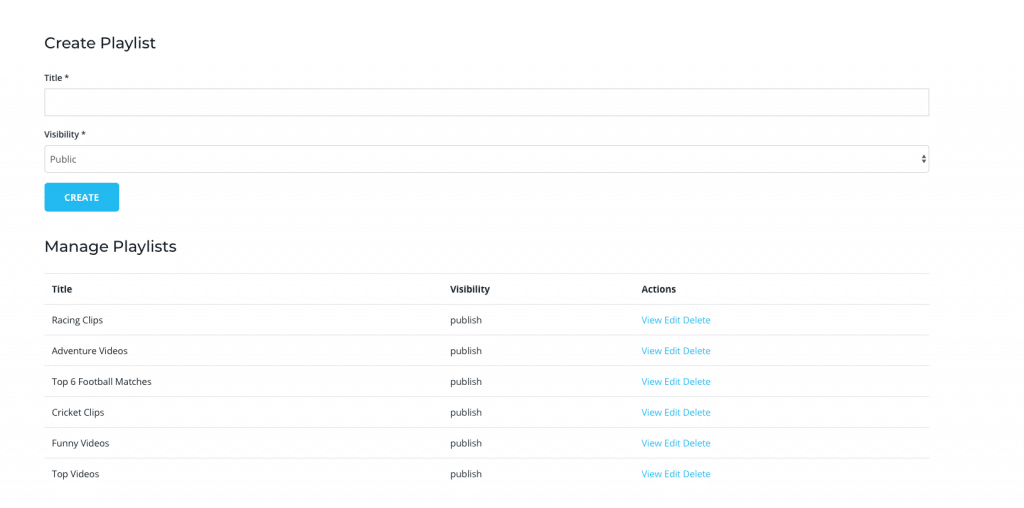Select the 'Top 6 Football Matches' title text
Image resolution: width=1024 pixels, height=508 pixels.
(101, 381)
